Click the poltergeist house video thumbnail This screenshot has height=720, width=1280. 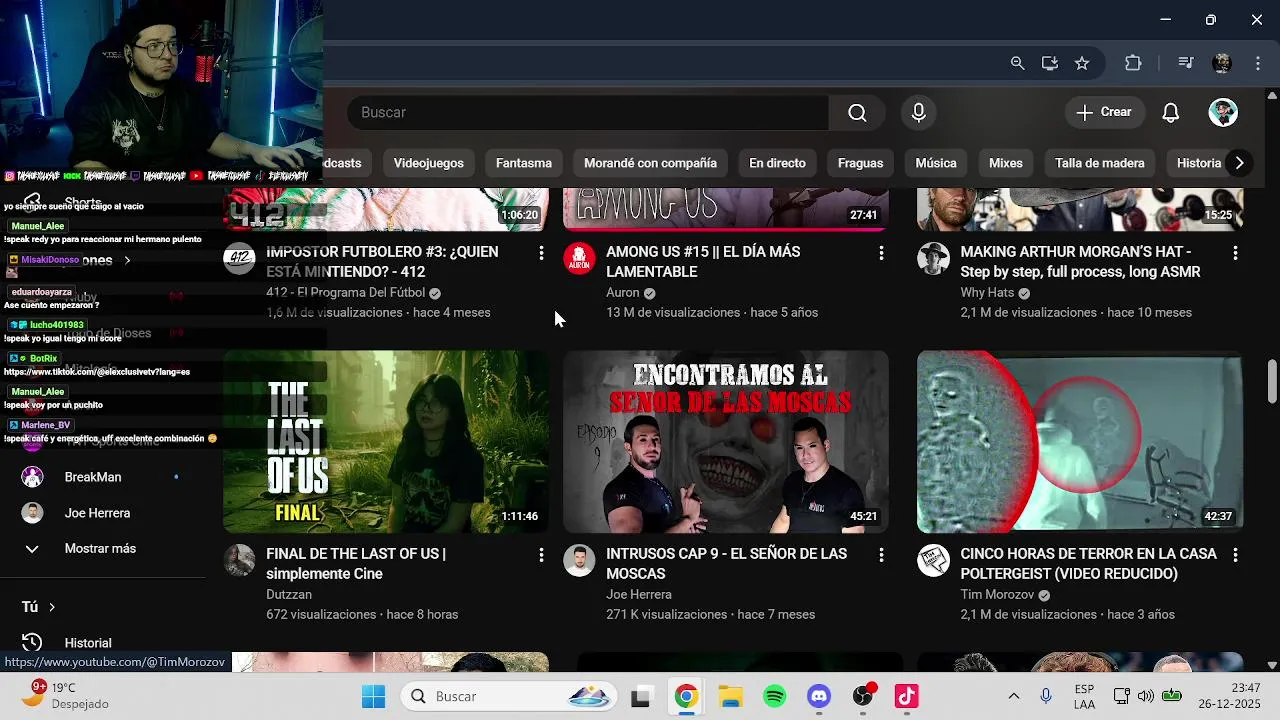coord(1080,441)
